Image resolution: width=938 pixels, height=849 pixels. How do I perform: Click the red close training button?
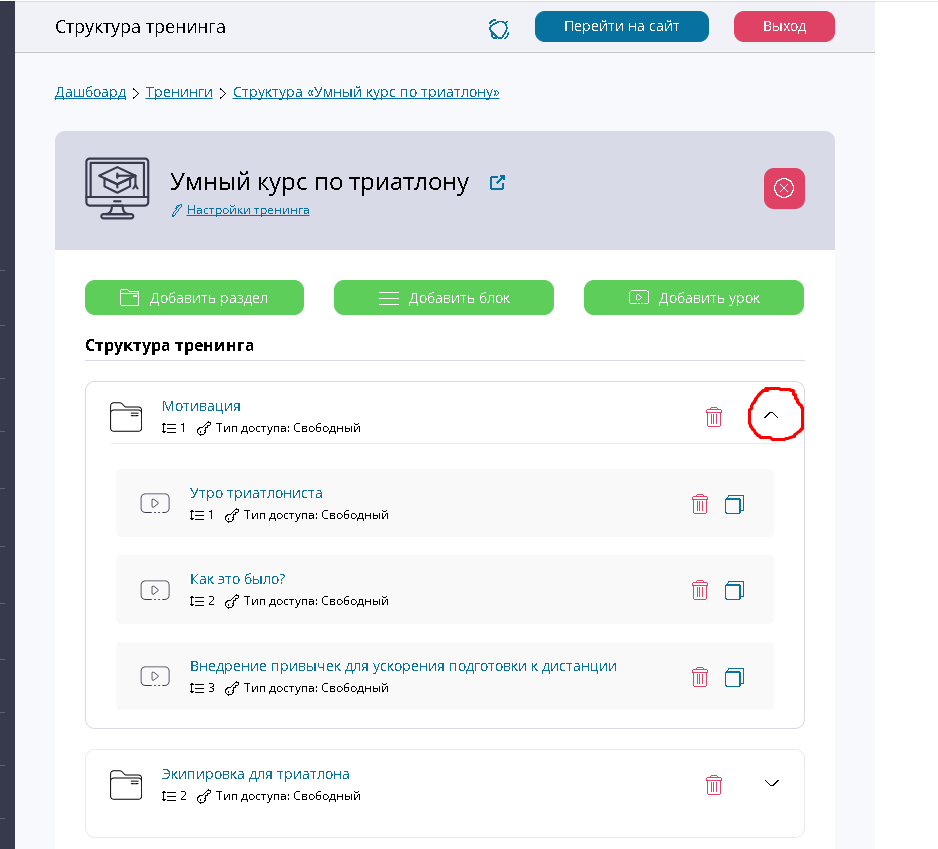784,189
